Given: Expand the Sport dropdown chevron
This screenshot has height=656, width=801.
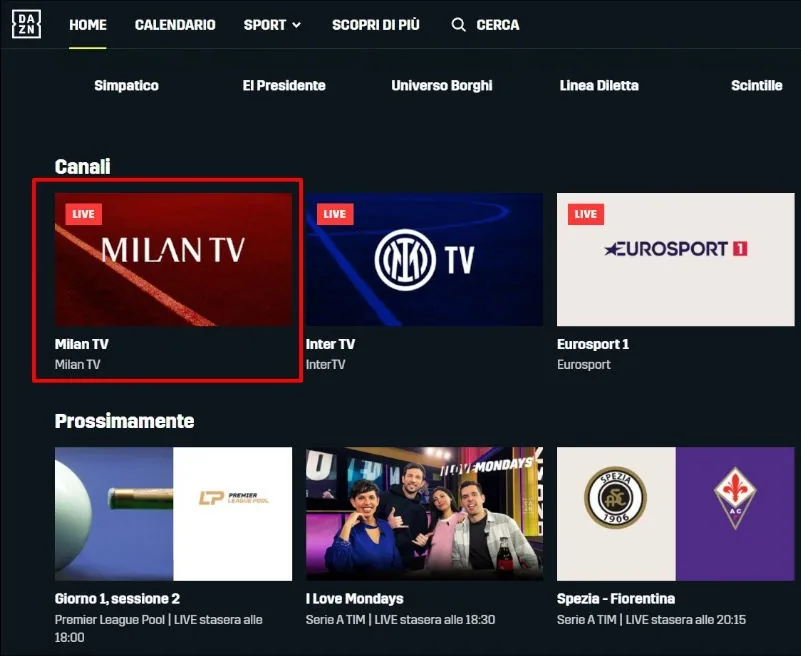Looking at the screenshot, I should (x=296, y=25).
